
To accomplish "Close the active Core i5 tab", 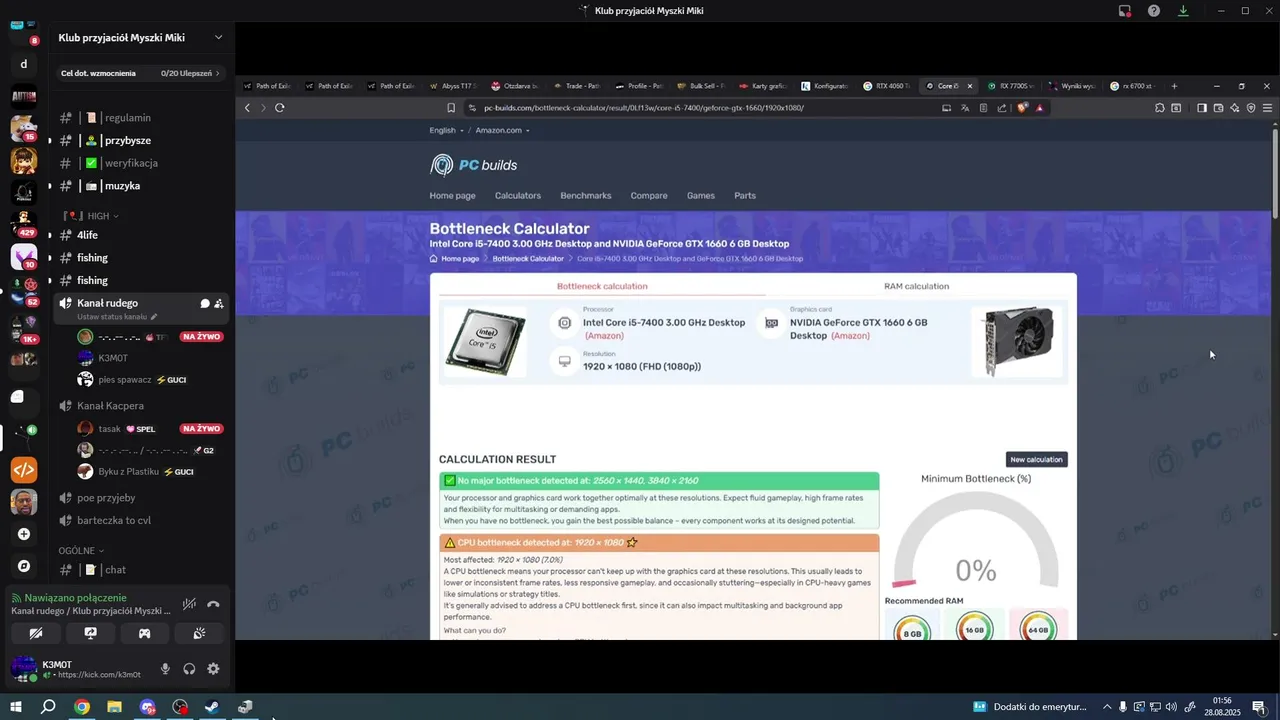I will 969,86.
